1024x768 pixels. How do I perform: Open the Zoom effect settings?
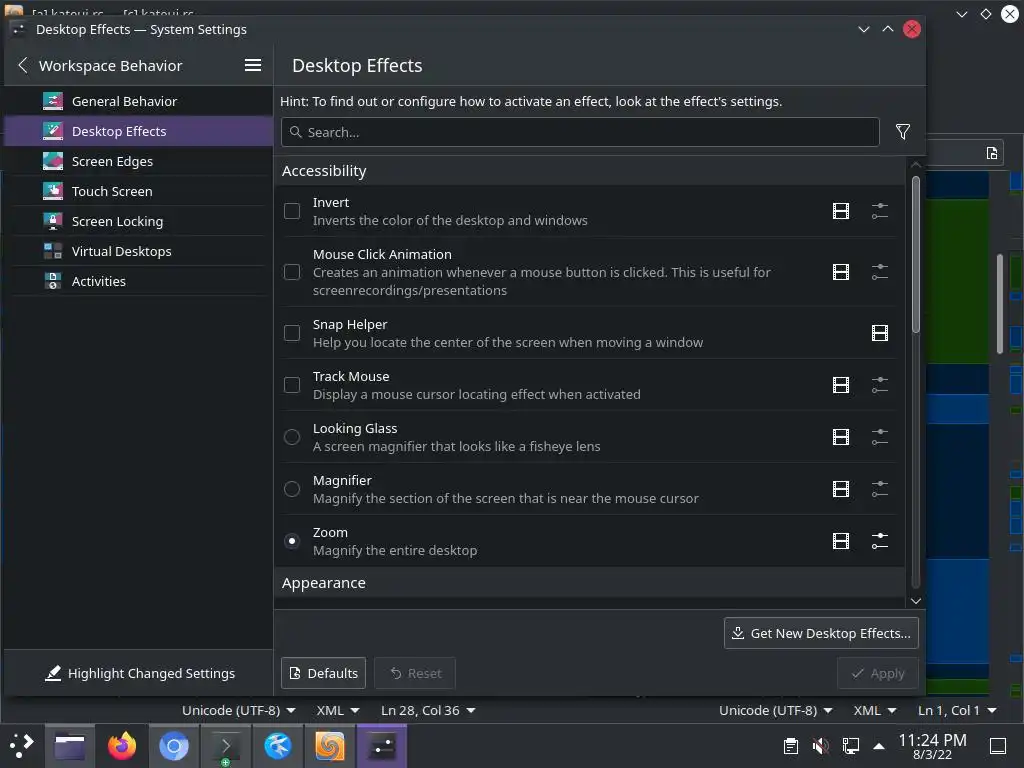(880, 541)
